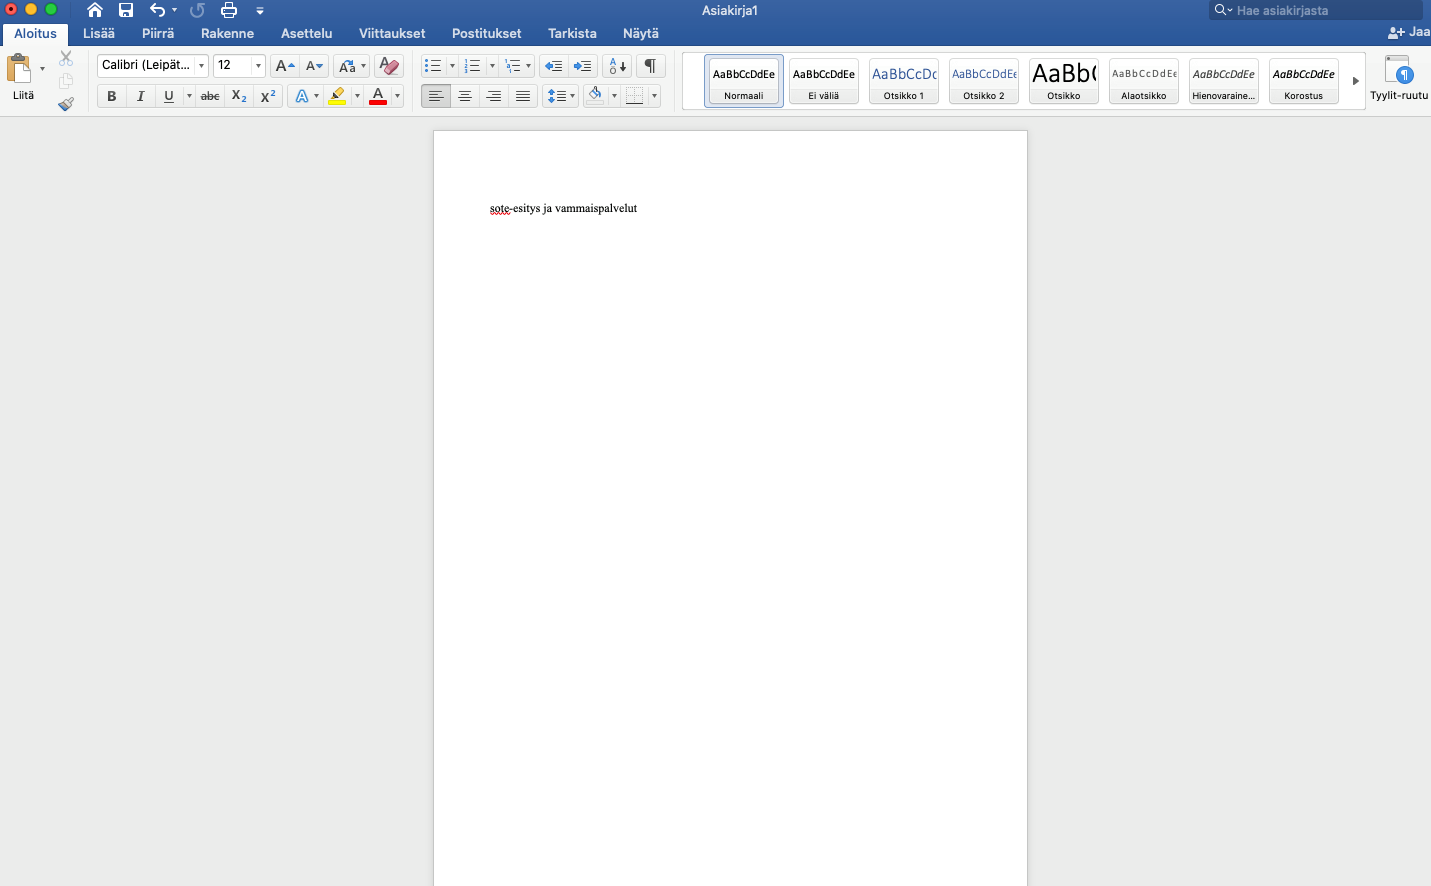Expand the paste options arrow
Image resolution: width=1431 pixels, height=886 pixels.
click(x=42, y=69)
